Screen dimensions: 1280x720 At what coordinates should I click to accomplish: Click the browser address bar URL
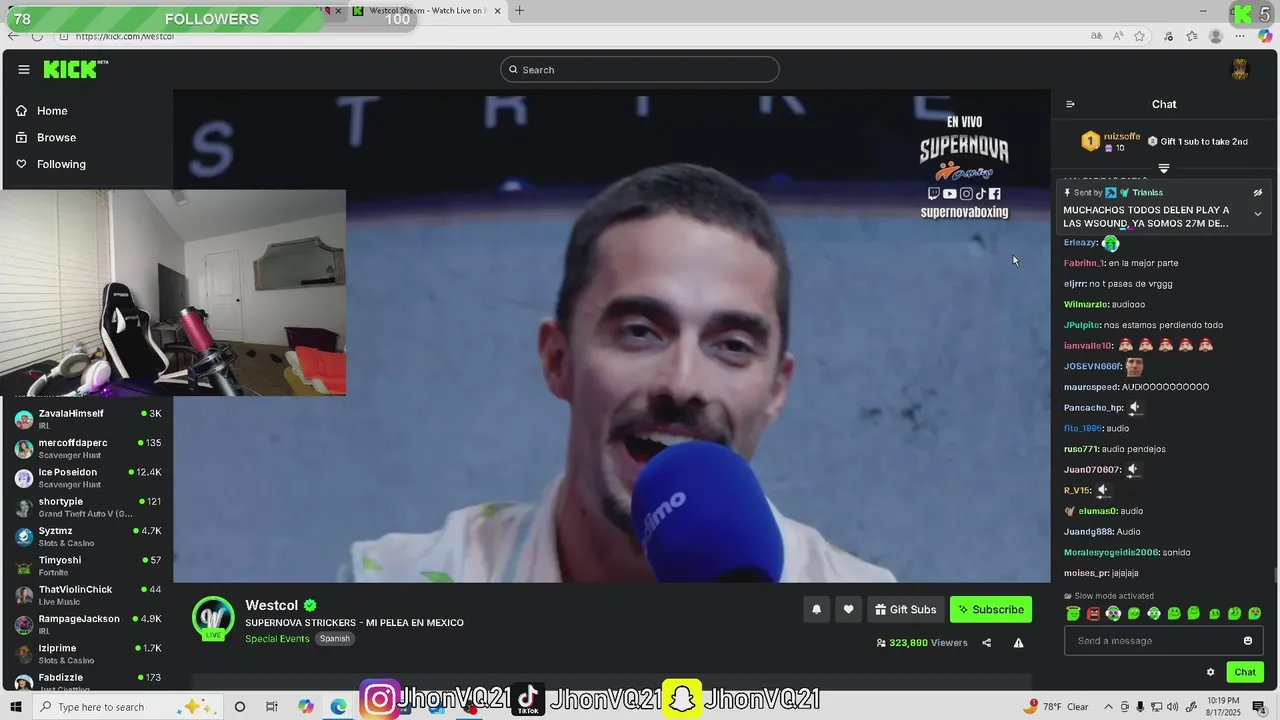125,36
